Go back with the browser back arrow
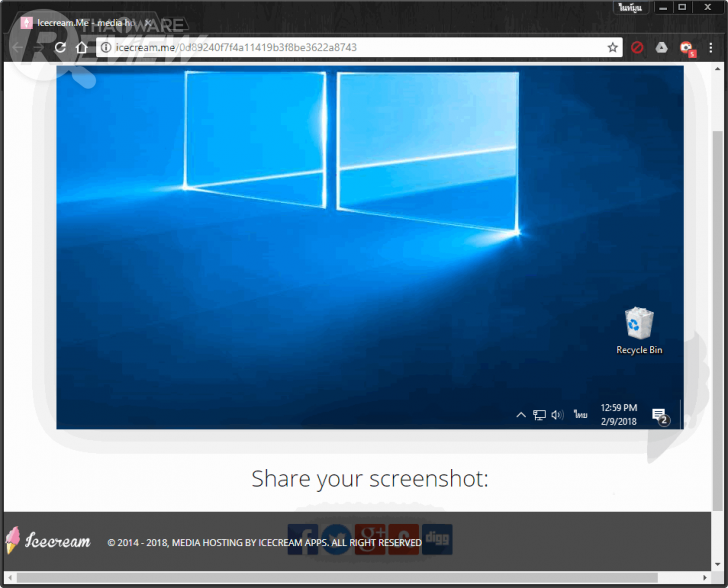Image resolution: width=728 pixels, height=588 pixels. point(18,47)
